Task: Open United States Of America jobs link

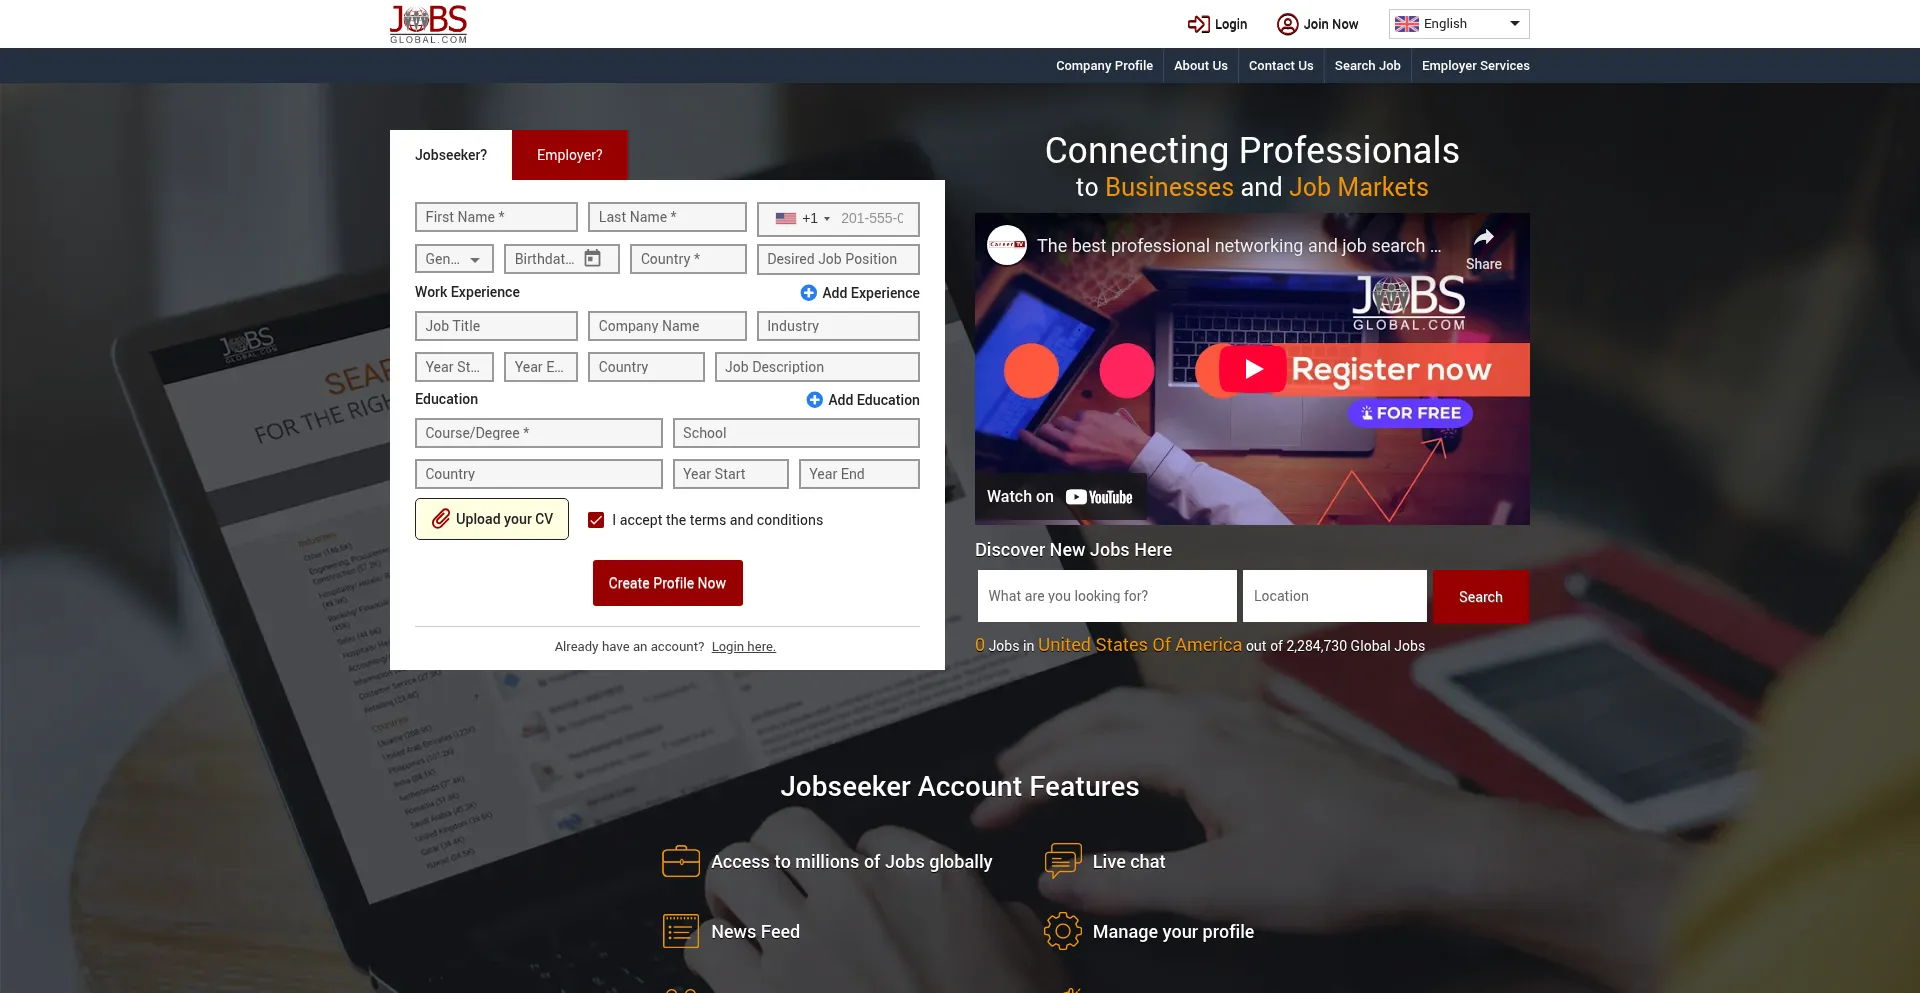Action: [x=1140, y=645]
